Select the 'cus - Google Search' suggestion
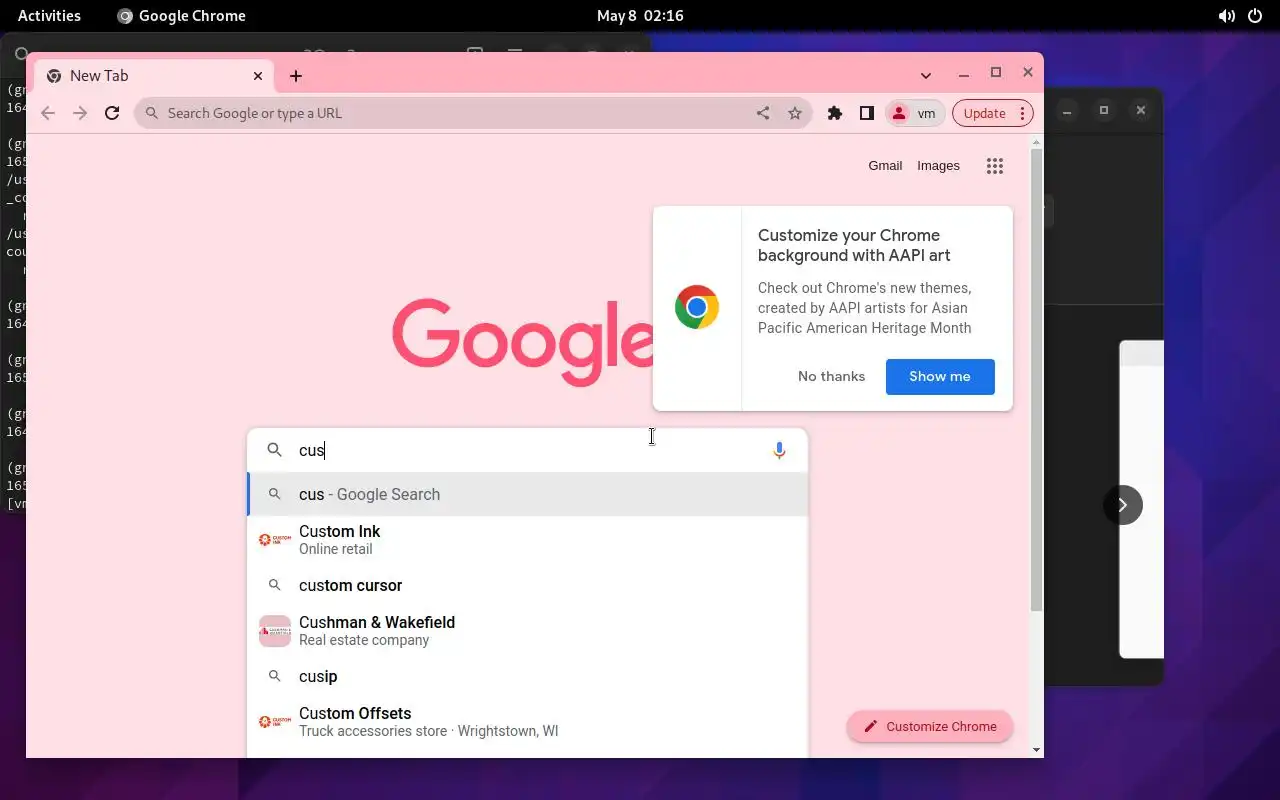This screenshot has width=1280, height=800. tap(527, 494)
